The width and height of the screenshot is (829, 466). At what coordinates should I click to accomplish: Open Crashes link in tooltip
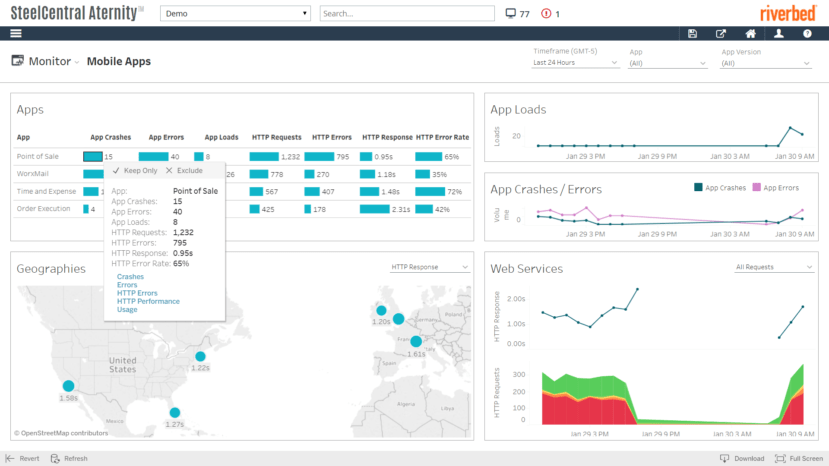pos(130,277)
